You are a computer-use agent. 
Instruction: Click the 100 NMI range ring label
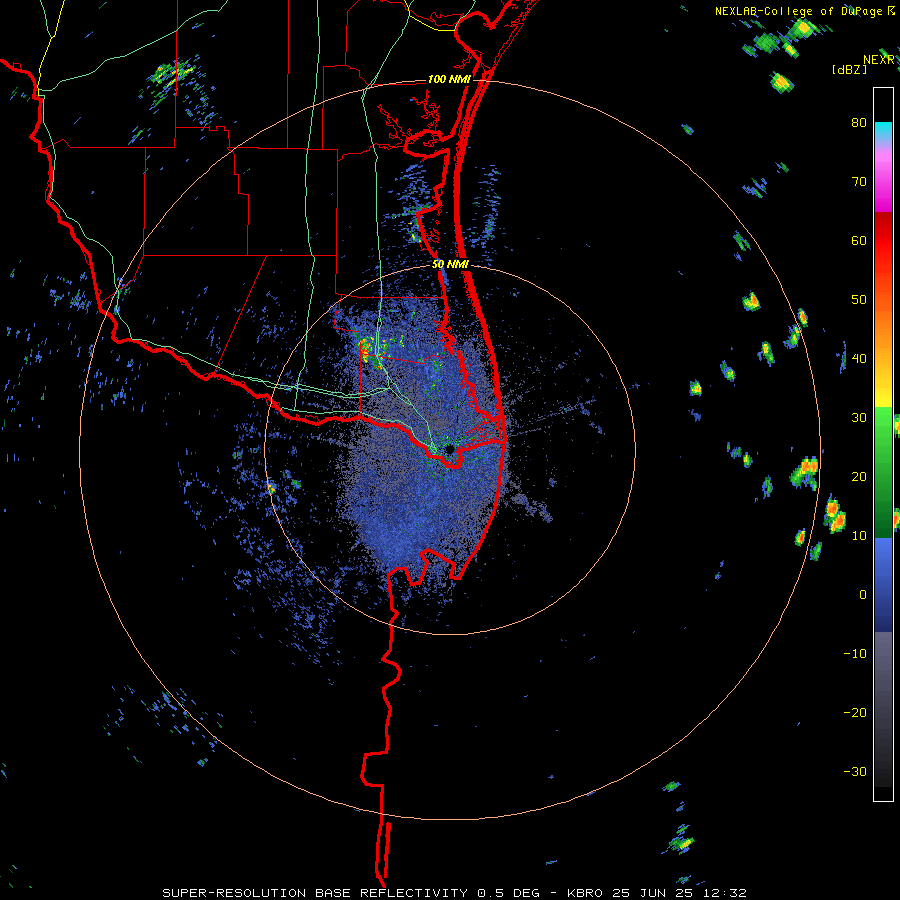click(x=449, y=79)
